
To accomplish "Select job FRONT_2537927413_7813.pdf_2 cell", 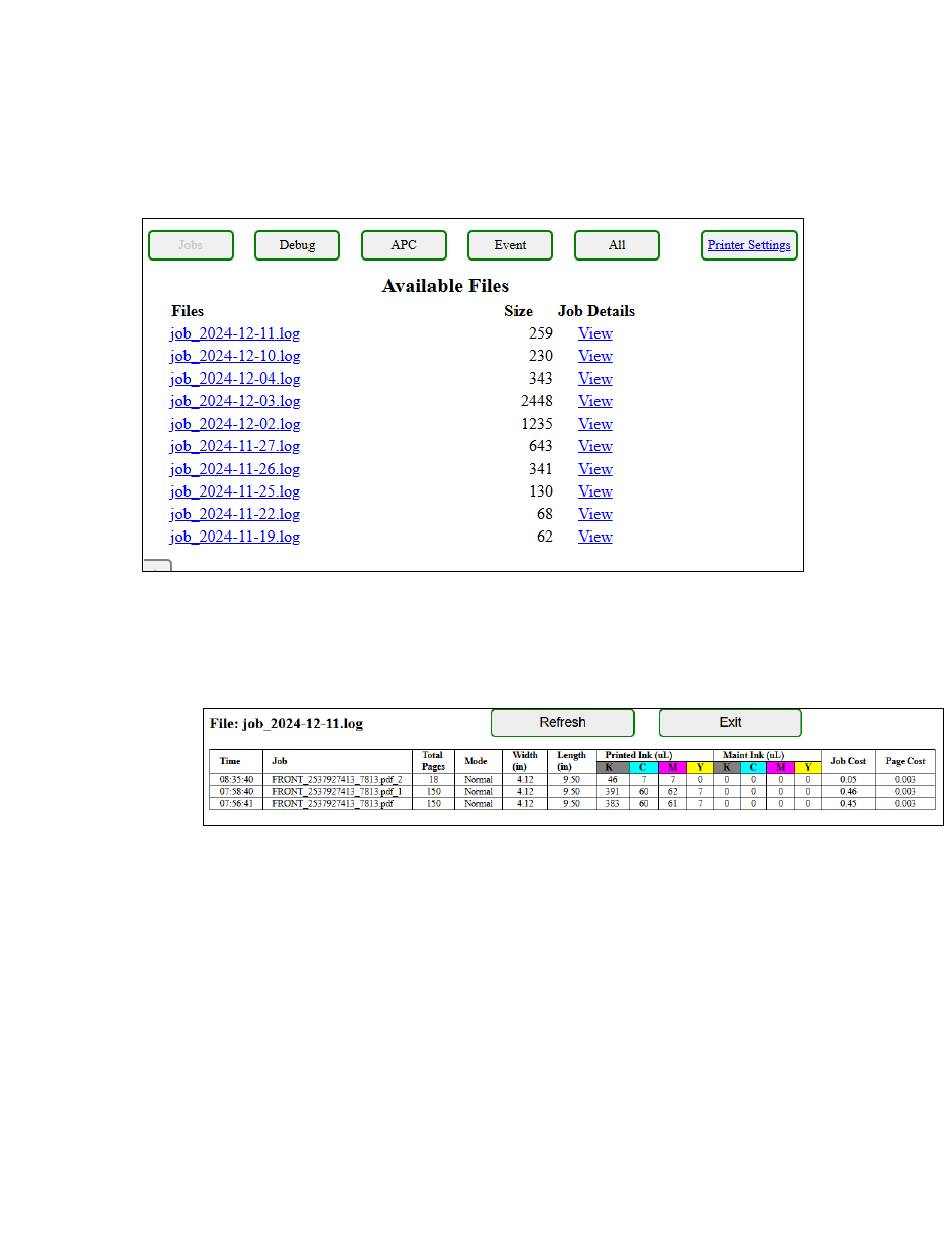I will pyautogui.click(x=337, y=780).
